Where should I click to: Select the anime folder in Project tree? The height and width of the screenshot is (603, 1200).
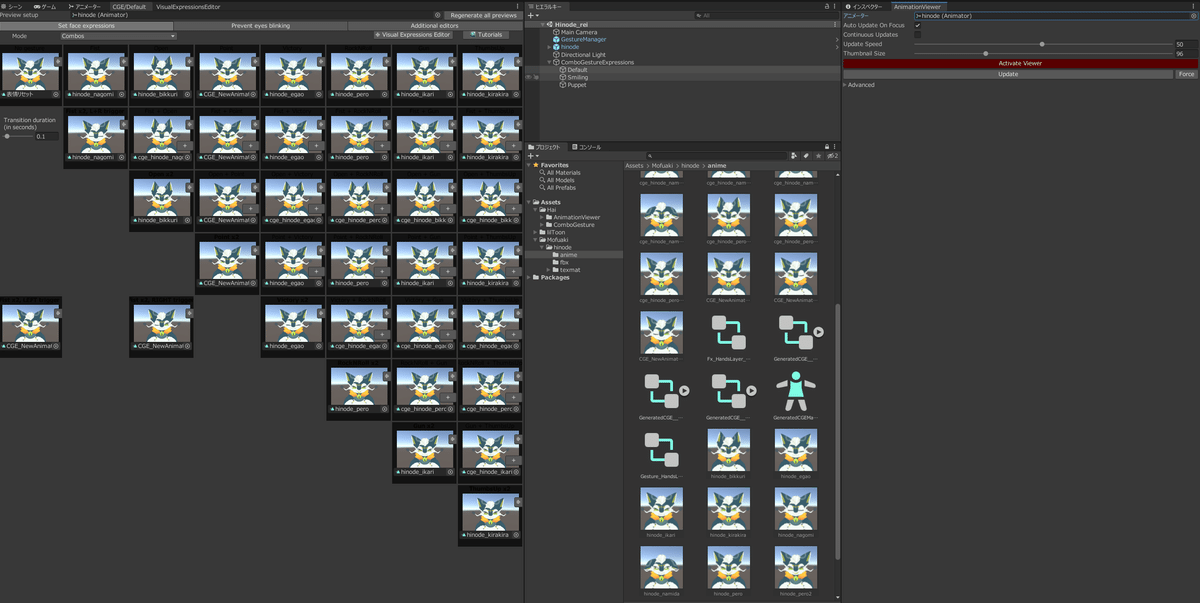[x=570, y=254]
